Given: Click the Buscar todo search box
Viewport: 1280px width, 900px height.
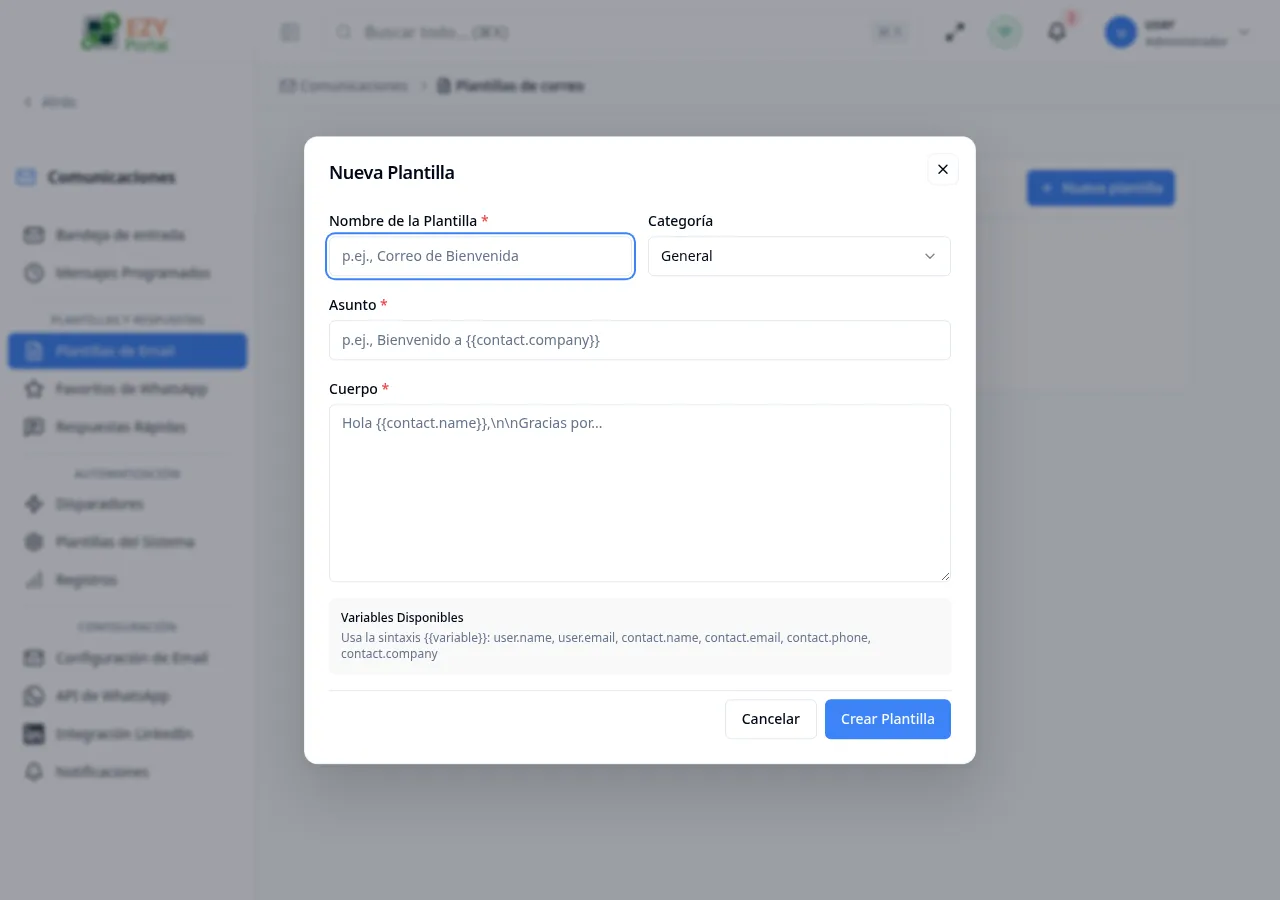Looking at the screenshot, I should click(620, 33).
